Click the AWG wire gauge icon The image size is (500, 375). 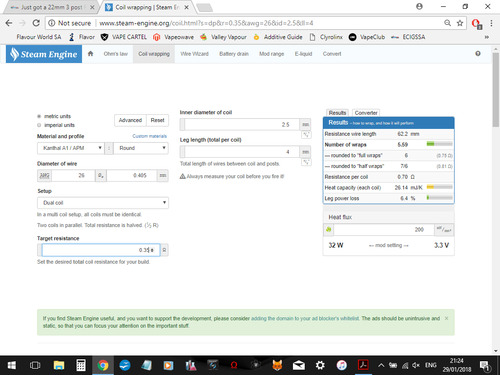point(44,175)
